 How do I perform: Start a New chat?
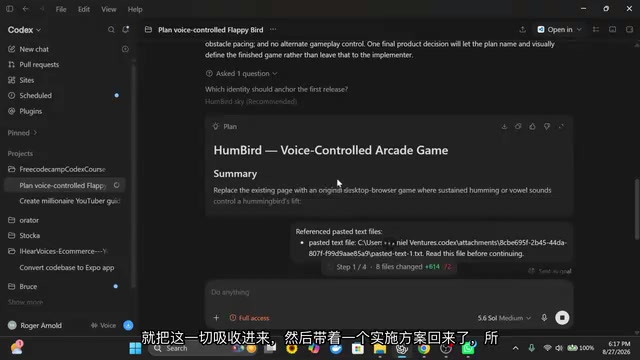pyautogui.click(x=34, y=49)
